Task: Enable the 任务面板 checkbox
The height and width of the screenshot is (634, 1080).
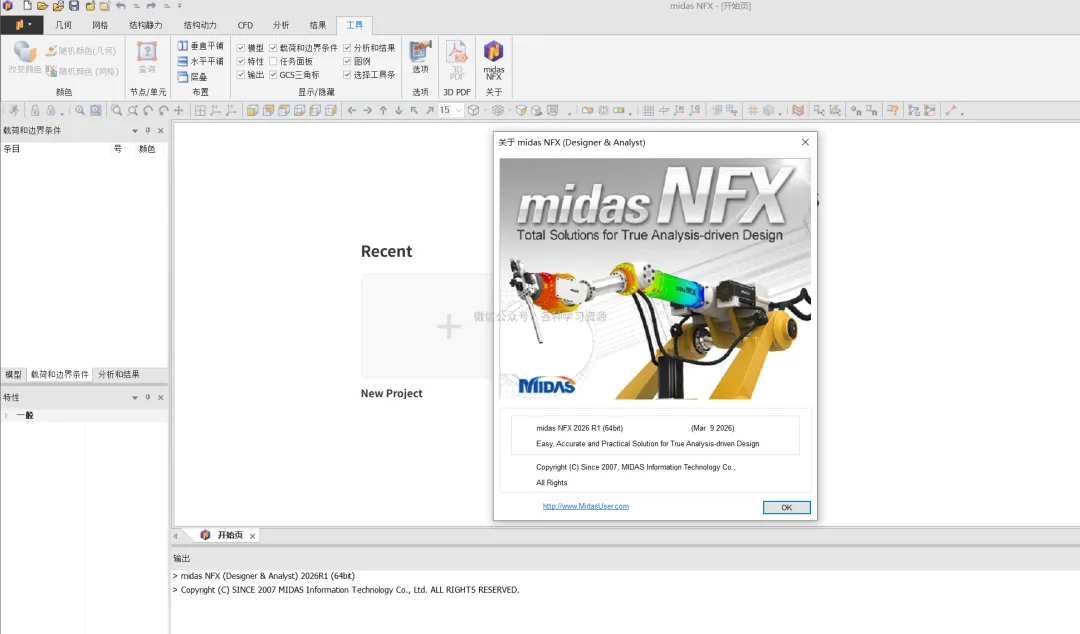Action: 273,61
